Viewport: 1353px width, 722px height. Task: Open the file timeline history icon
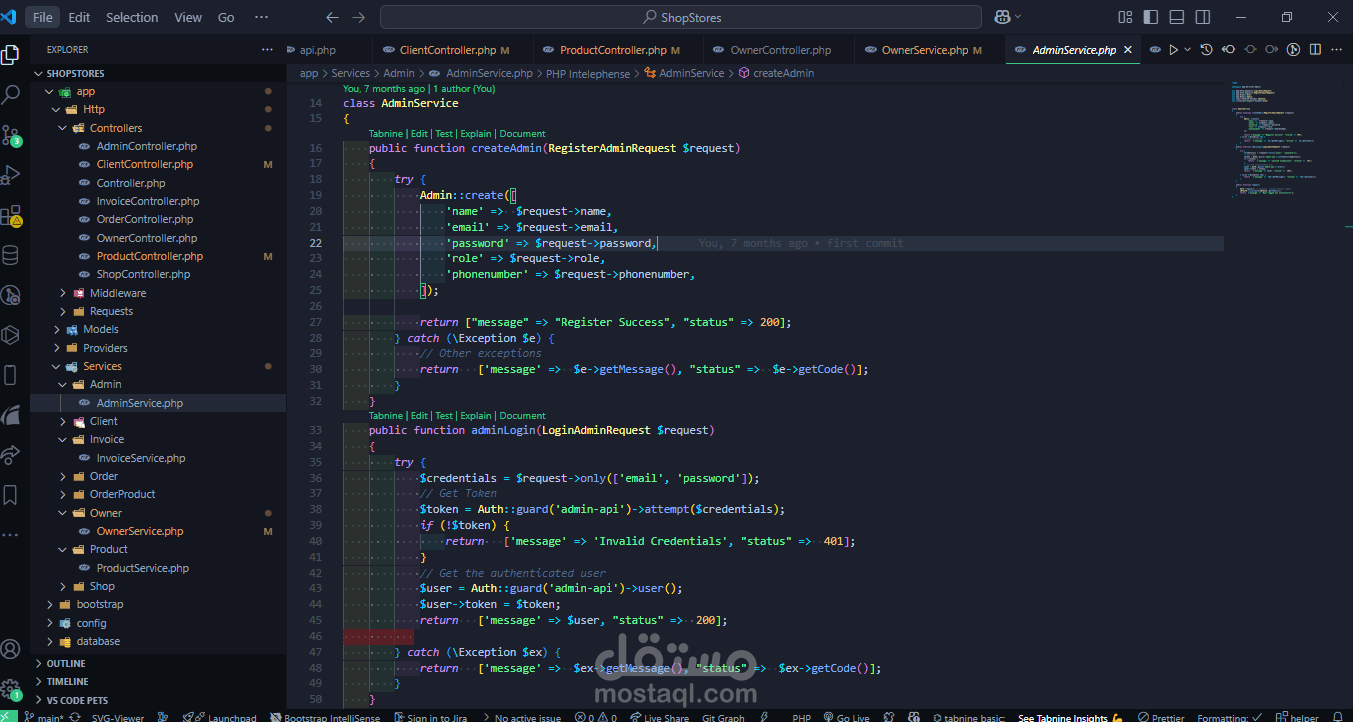[1206, 49]
